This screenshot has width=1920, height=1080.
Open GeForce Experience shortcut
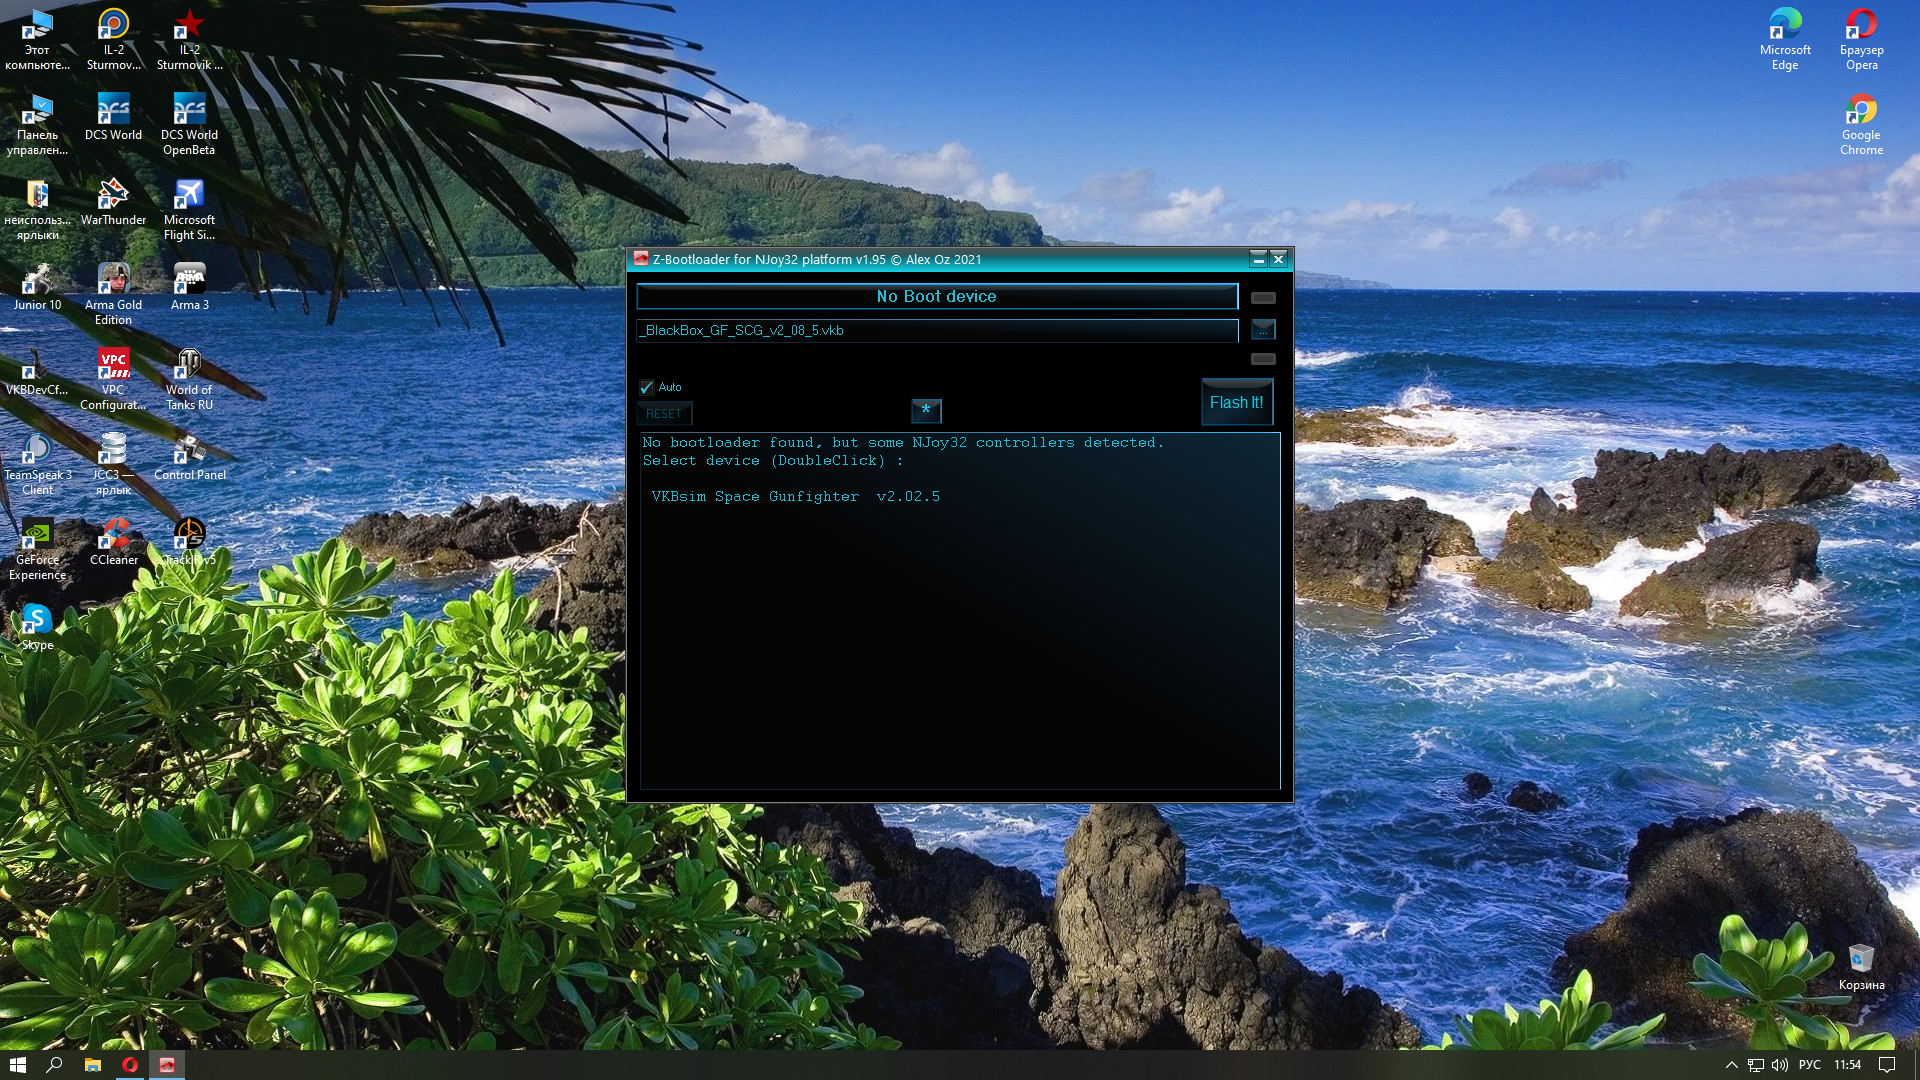[x=37, y=549]
